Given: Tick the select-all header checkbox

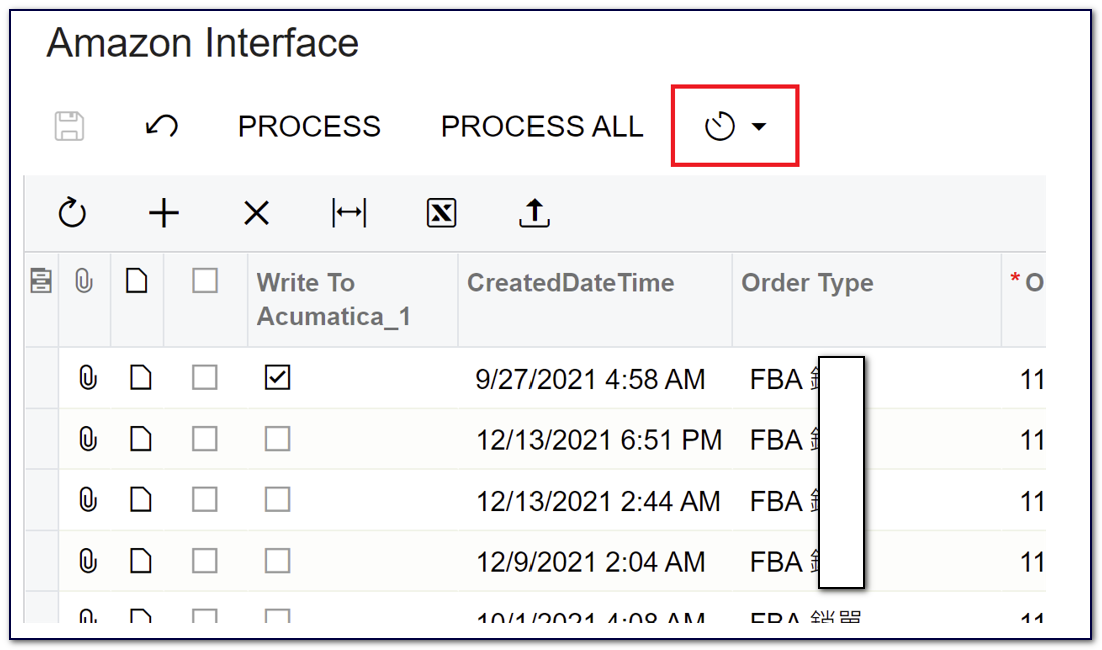Looking at the screenshot, I should click(205, 280).
